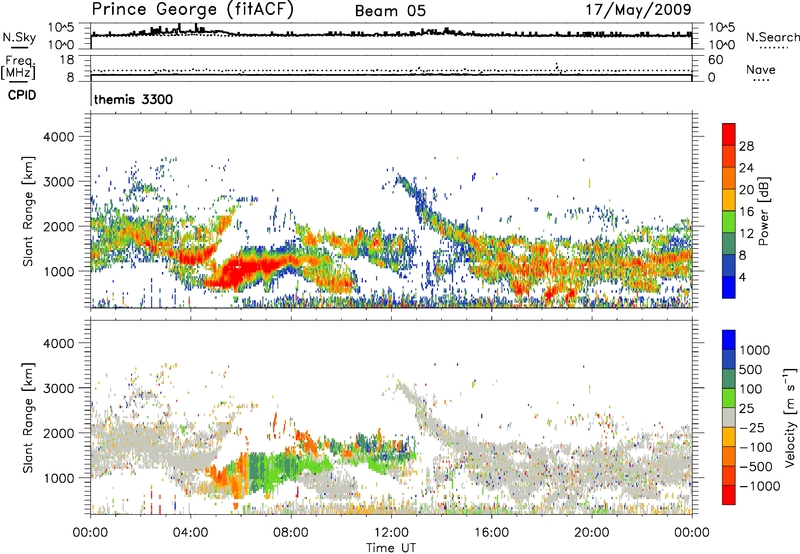Click the '12:00' time tick label
Viewport: 800px width, 554px height.
pyautogui.click(x=391, y=533)
